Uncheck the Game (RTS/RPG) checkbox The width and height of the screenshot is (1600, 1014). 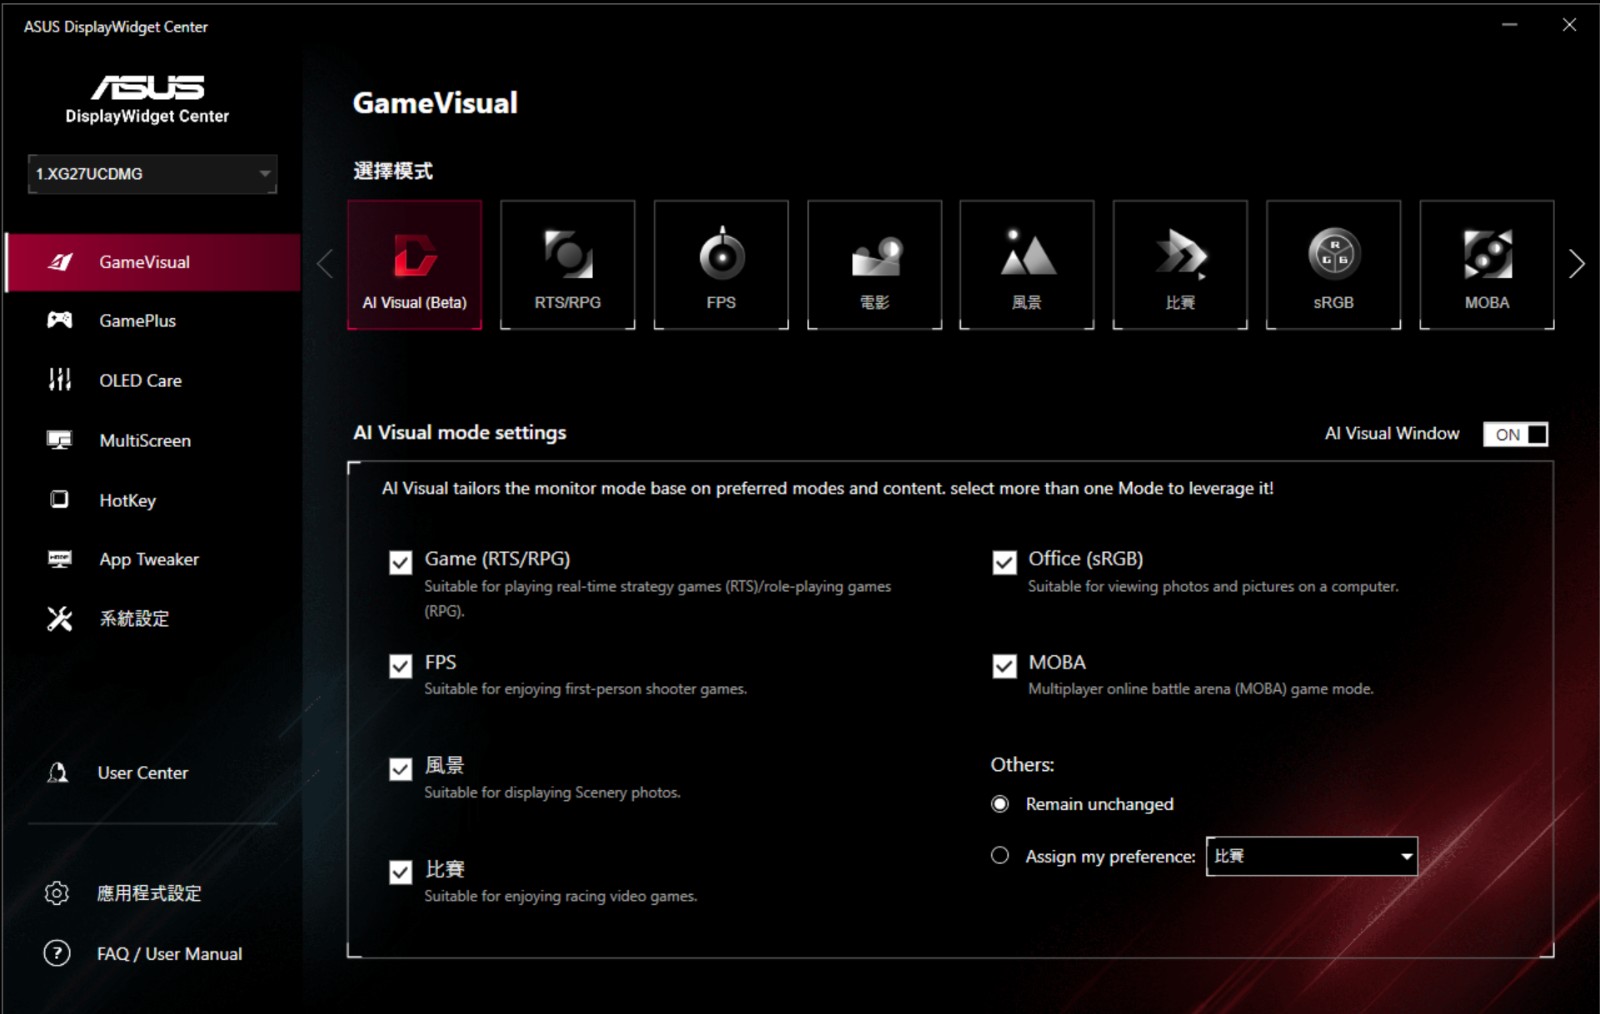[401, 562]
